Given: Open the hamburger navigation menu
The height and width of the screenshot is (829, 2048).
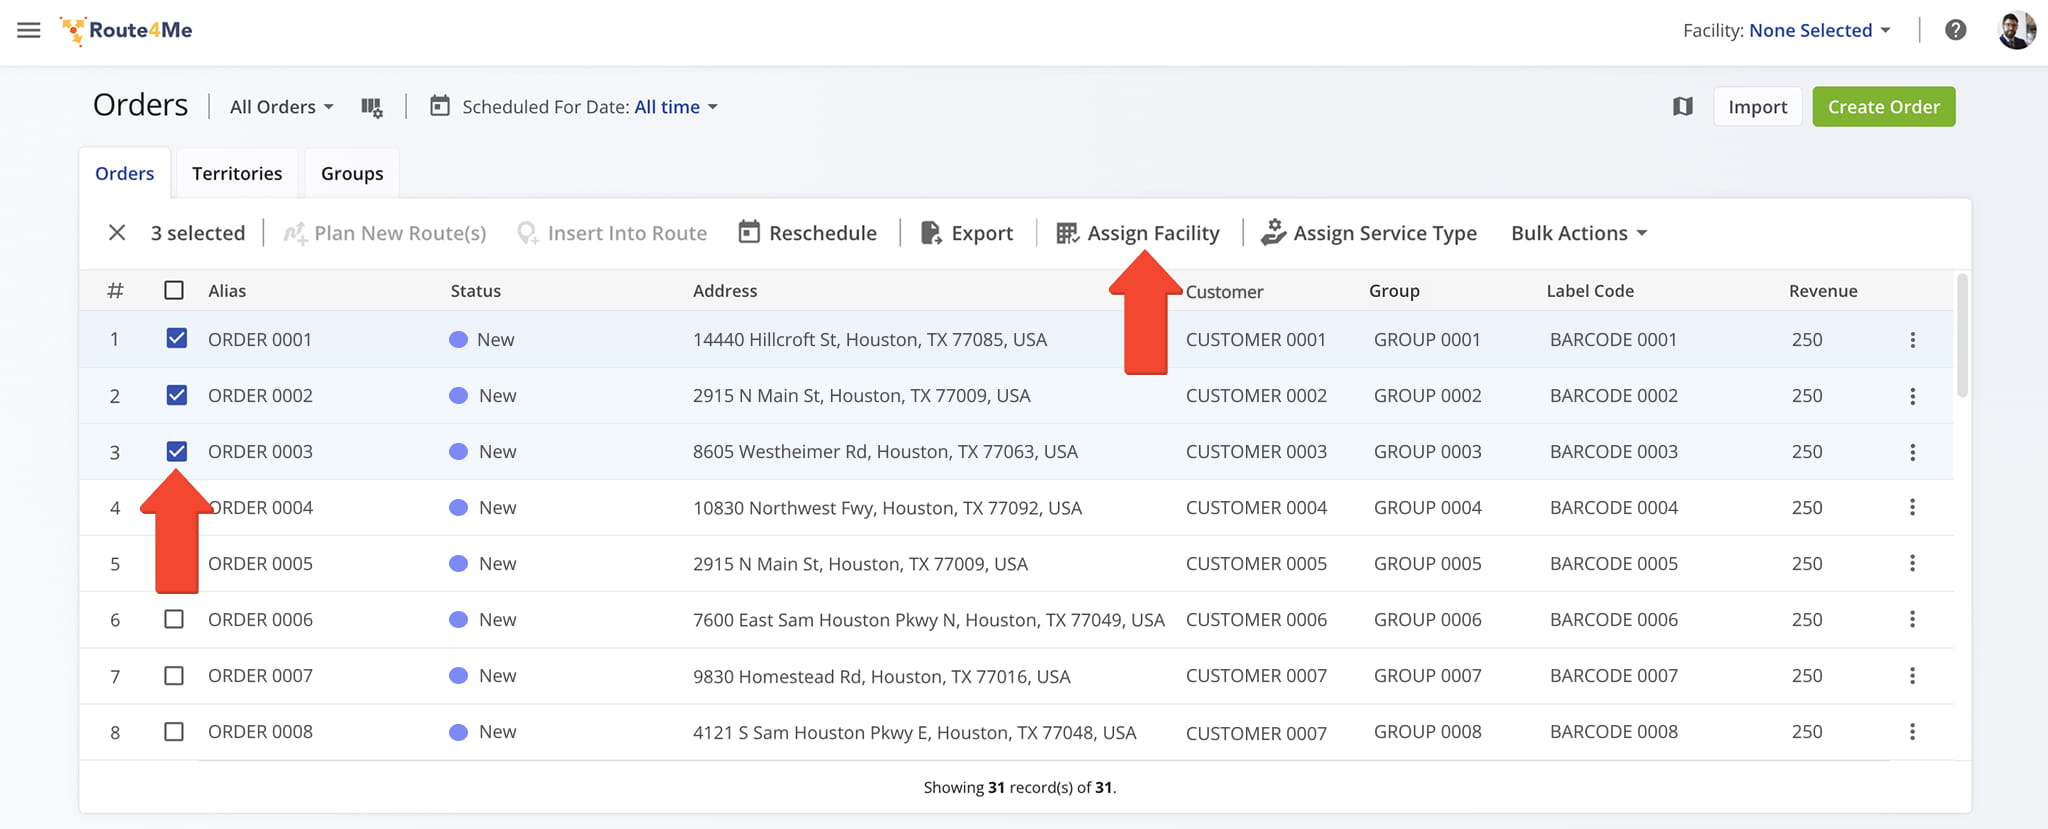Looking at the screenshot, I should point(29,30).
